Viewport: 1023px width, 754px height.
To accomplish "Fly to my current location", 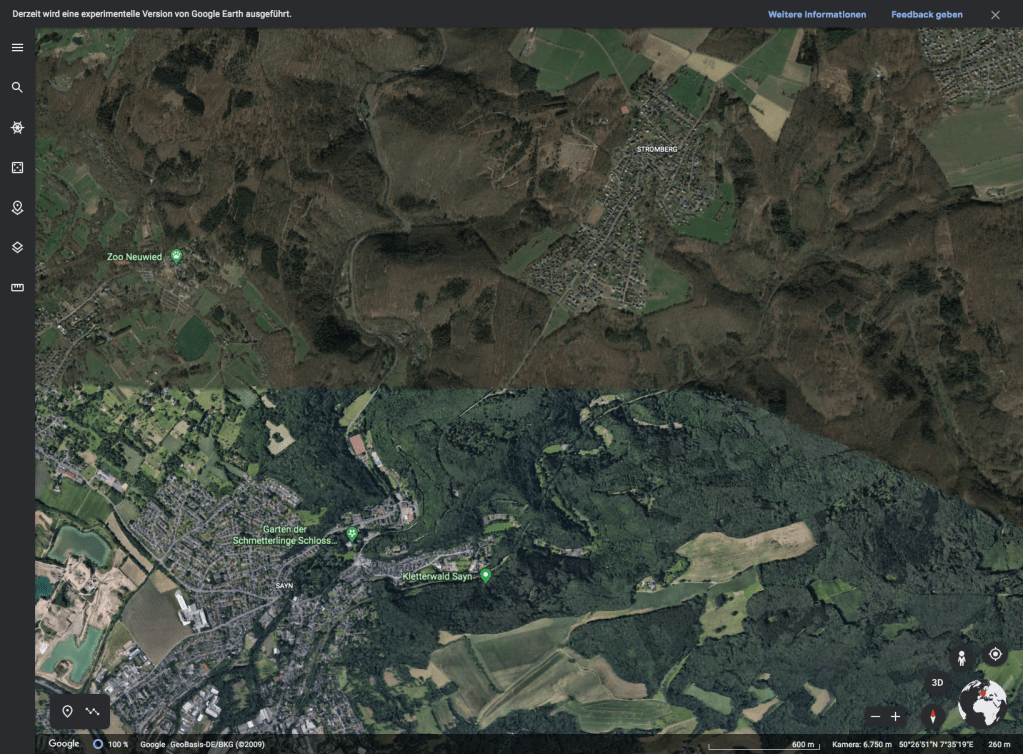I will (995, 654).
